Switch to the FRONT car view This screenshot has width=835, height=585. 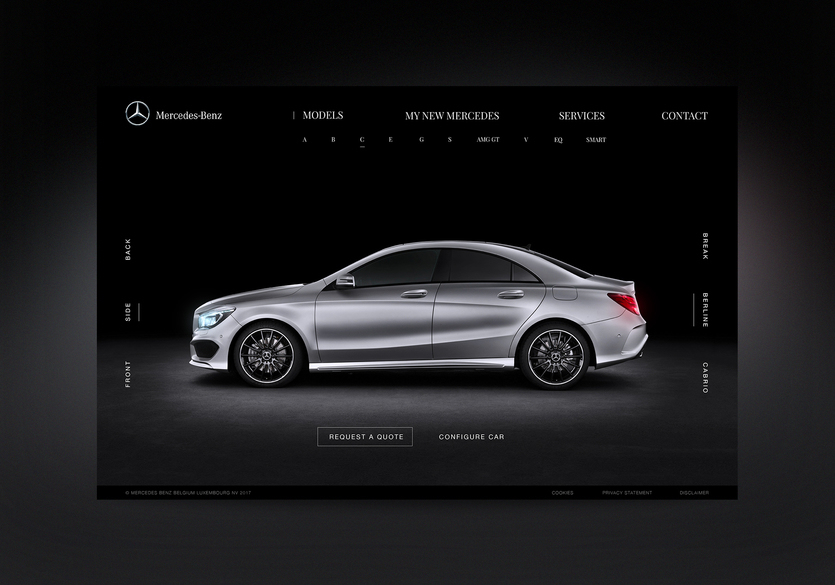pos(128,374)
